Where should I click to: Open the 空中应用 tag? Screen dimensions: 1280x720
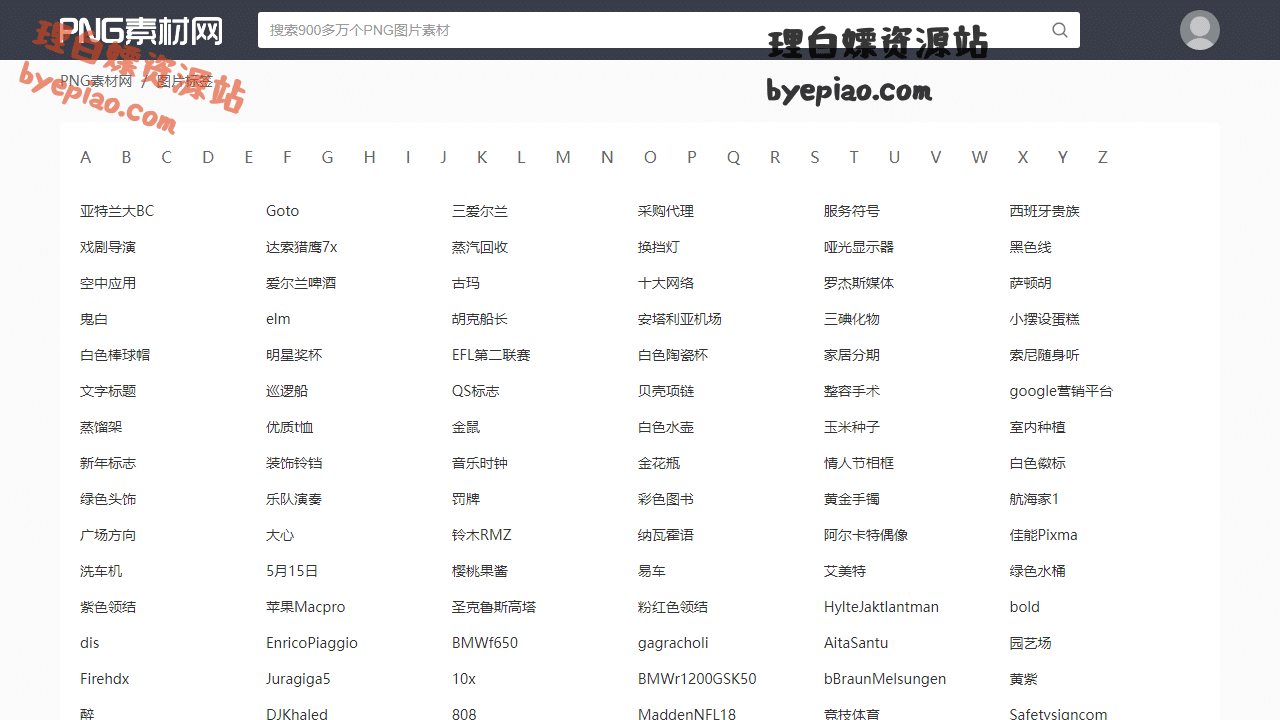[108, 283]
